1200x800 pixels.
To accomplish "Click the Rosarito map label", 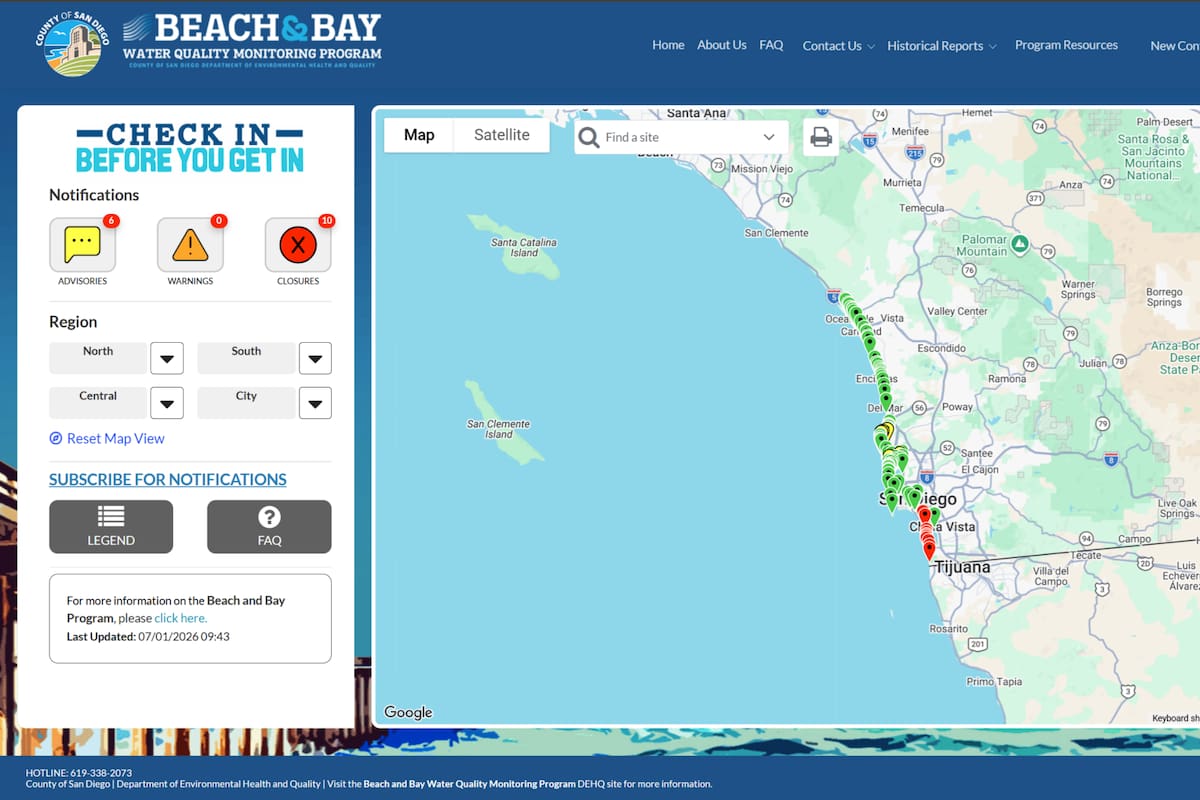I will [948, 629].
